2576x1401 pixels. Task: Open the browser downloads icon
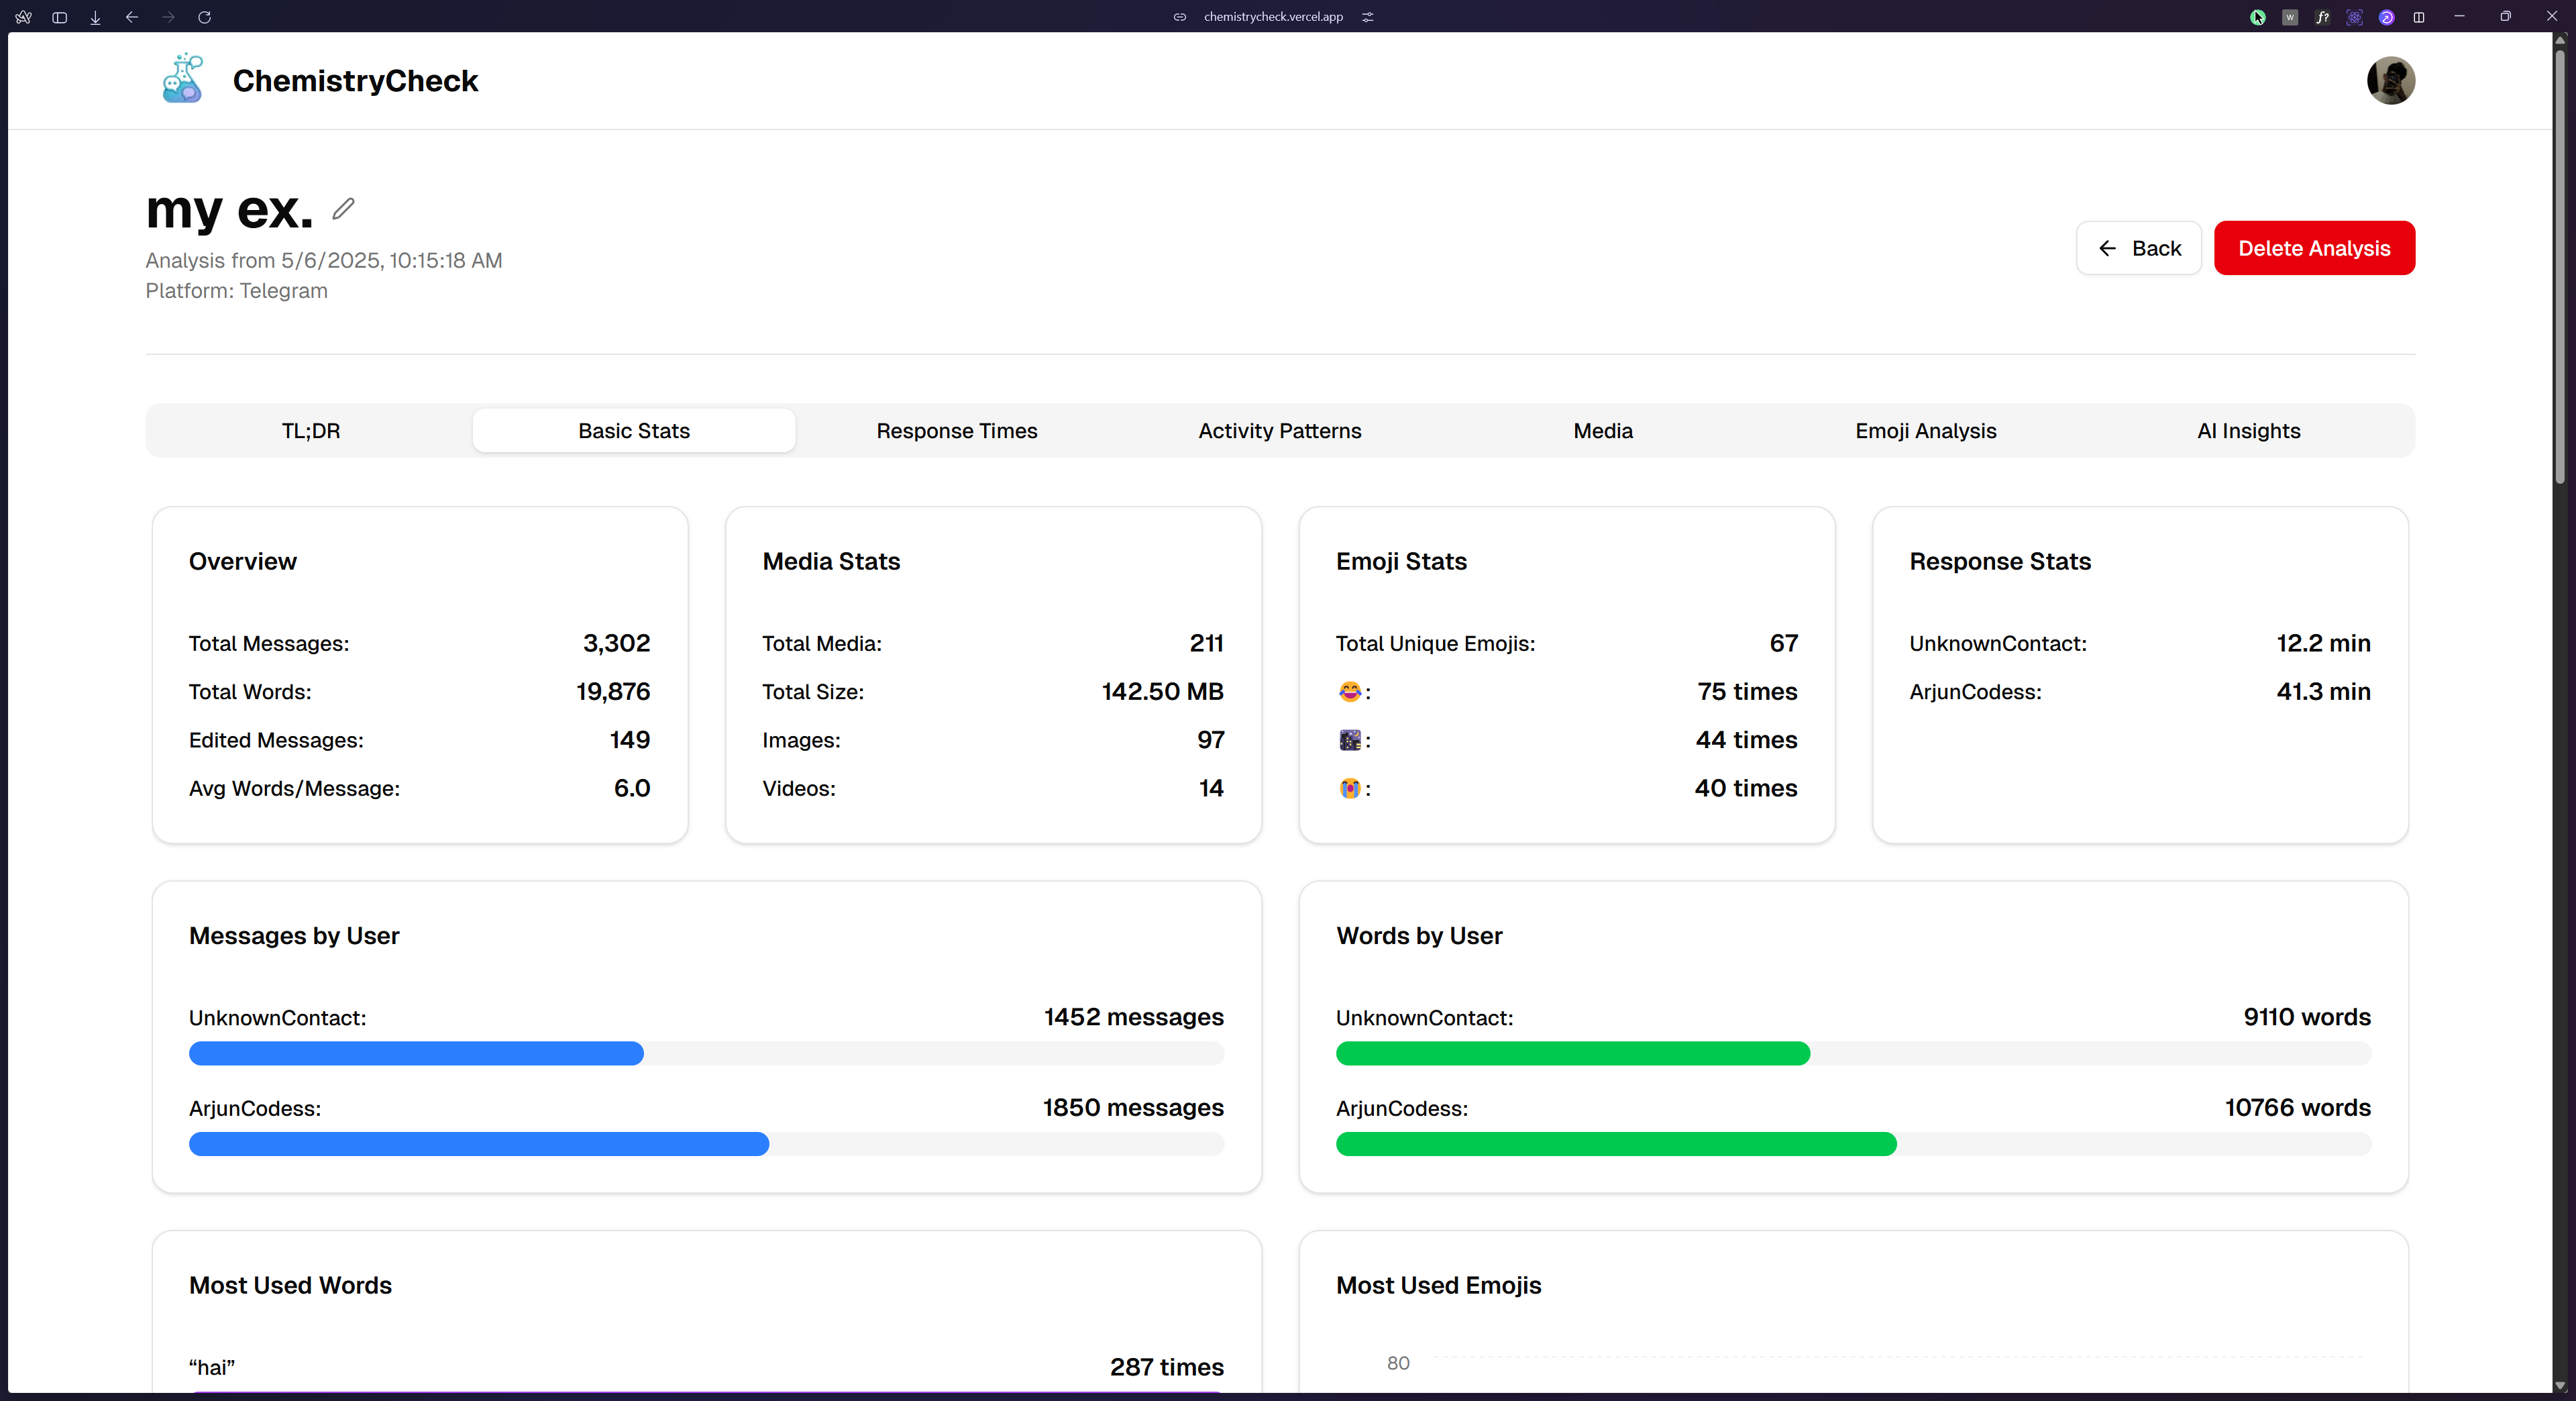pos(95,17)
